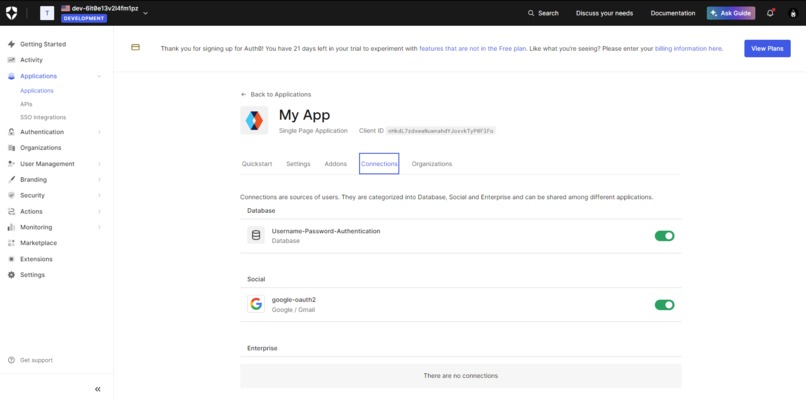The width and height of the screenshot is (806, 401).
Task: Open the Documentation link
Action: tap(673, 13)
